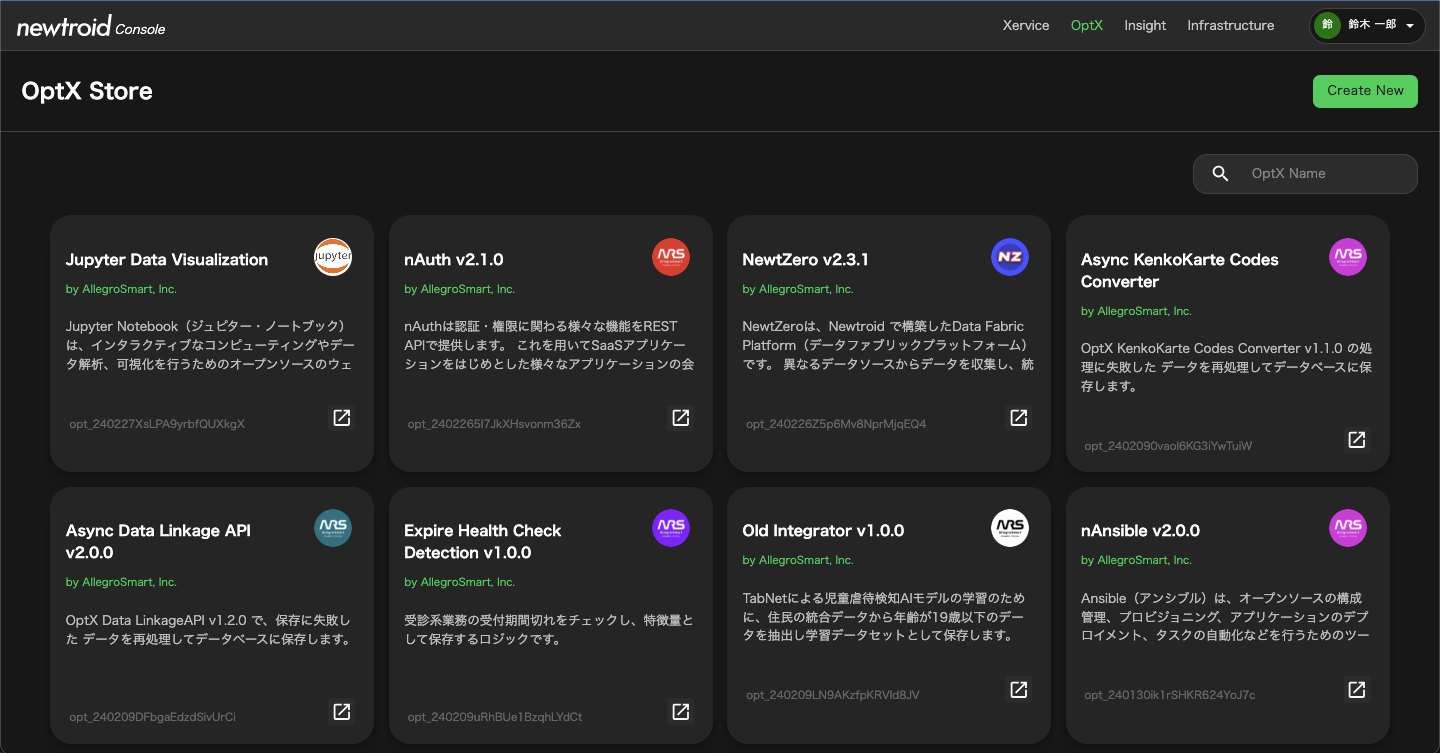Viewport: 1440px width, 753px height.
Task: Click the Create New button
Action: click(1365, 90)
